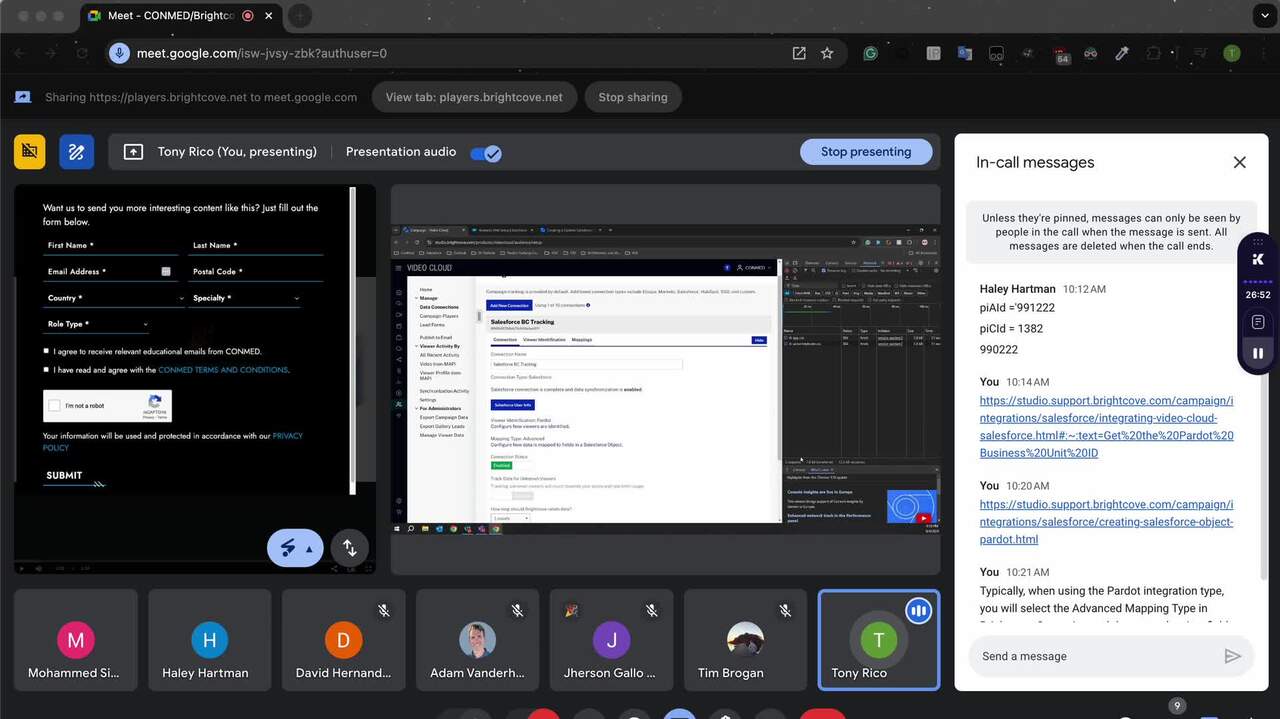Screen dimensions: 1280x719
Task: Check the agree to terms and conditions box
Action: [x=46, y=370]
